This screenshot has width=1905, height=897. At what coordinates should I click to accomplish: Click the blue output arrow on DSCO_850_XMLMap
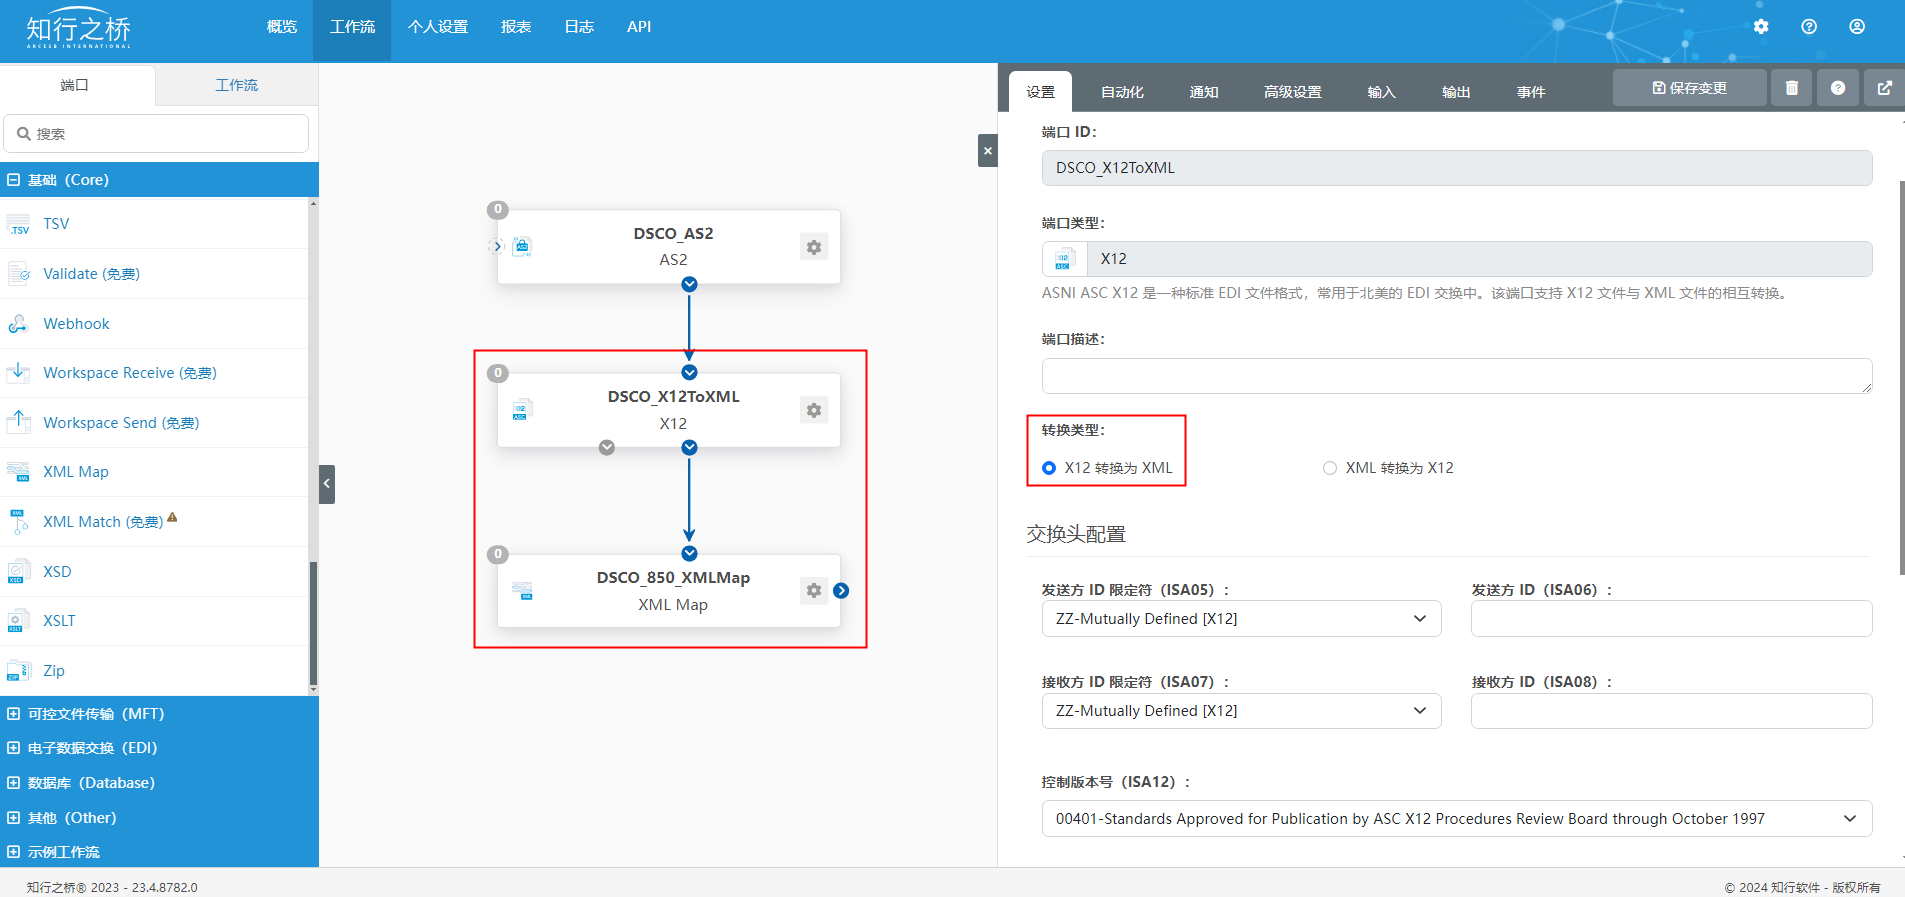(x=841, y=591)
